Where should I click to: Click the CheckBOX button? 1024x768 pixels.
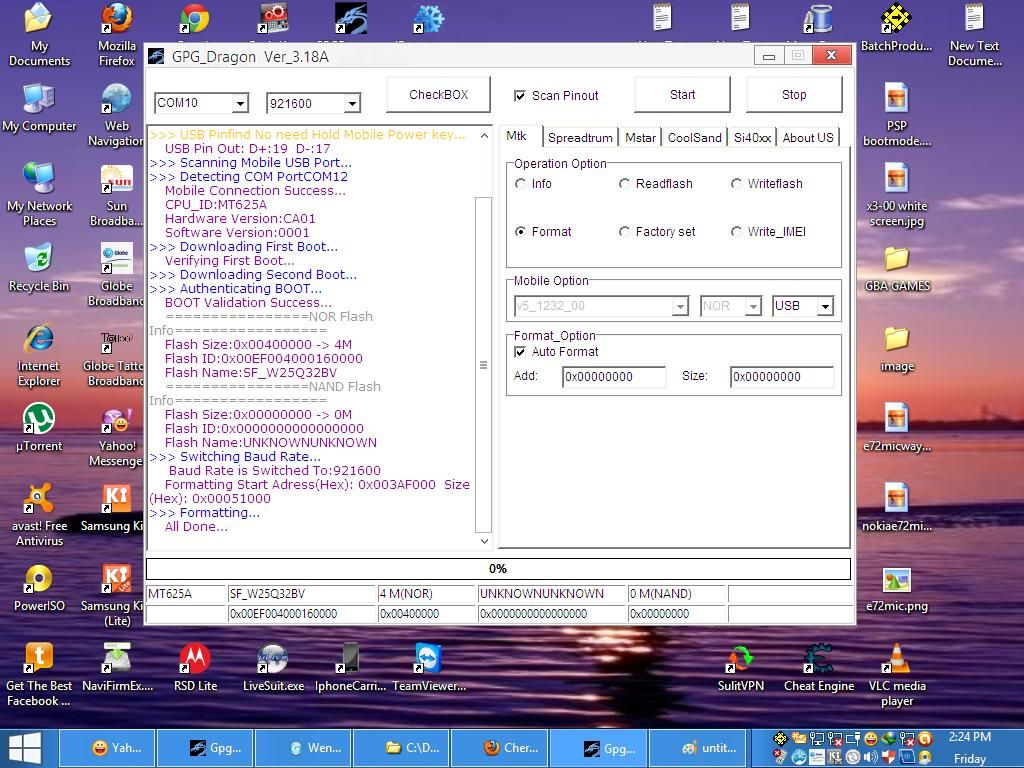(438, 95)
